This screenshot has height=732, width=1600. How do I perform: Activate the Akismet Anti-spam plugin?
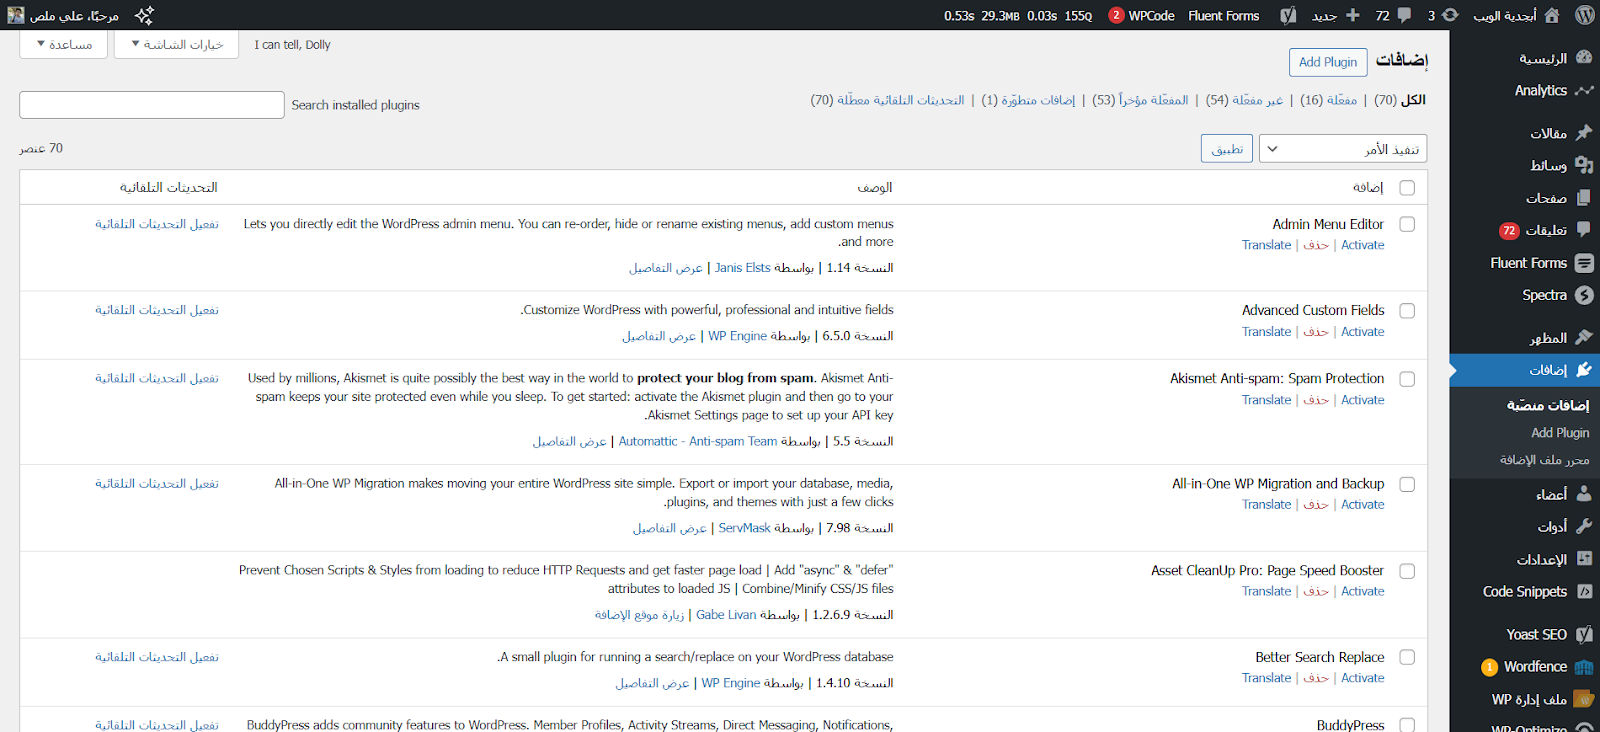[x=1362, y=400]
